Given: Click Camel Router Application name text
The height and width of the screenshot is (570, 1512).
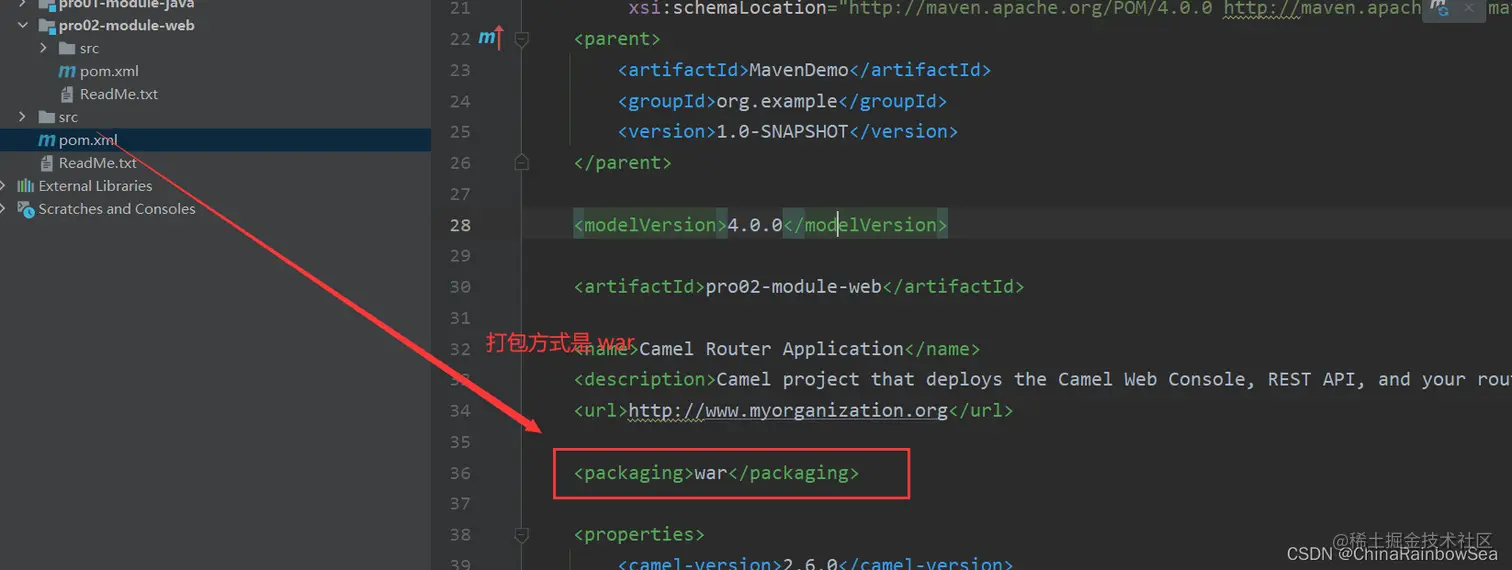Looking at the screenshot, I should coord(771,349).
